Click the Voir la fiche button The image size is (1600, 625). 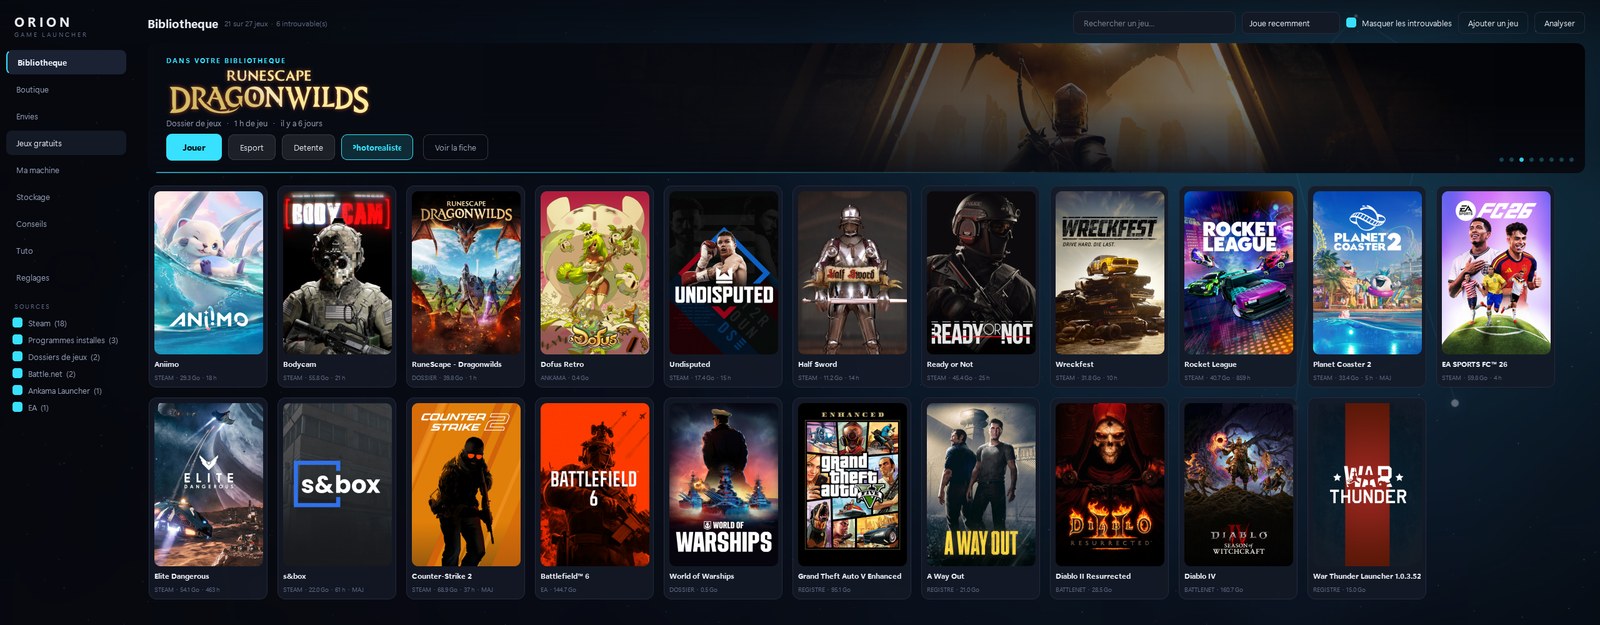click(455, 147)
